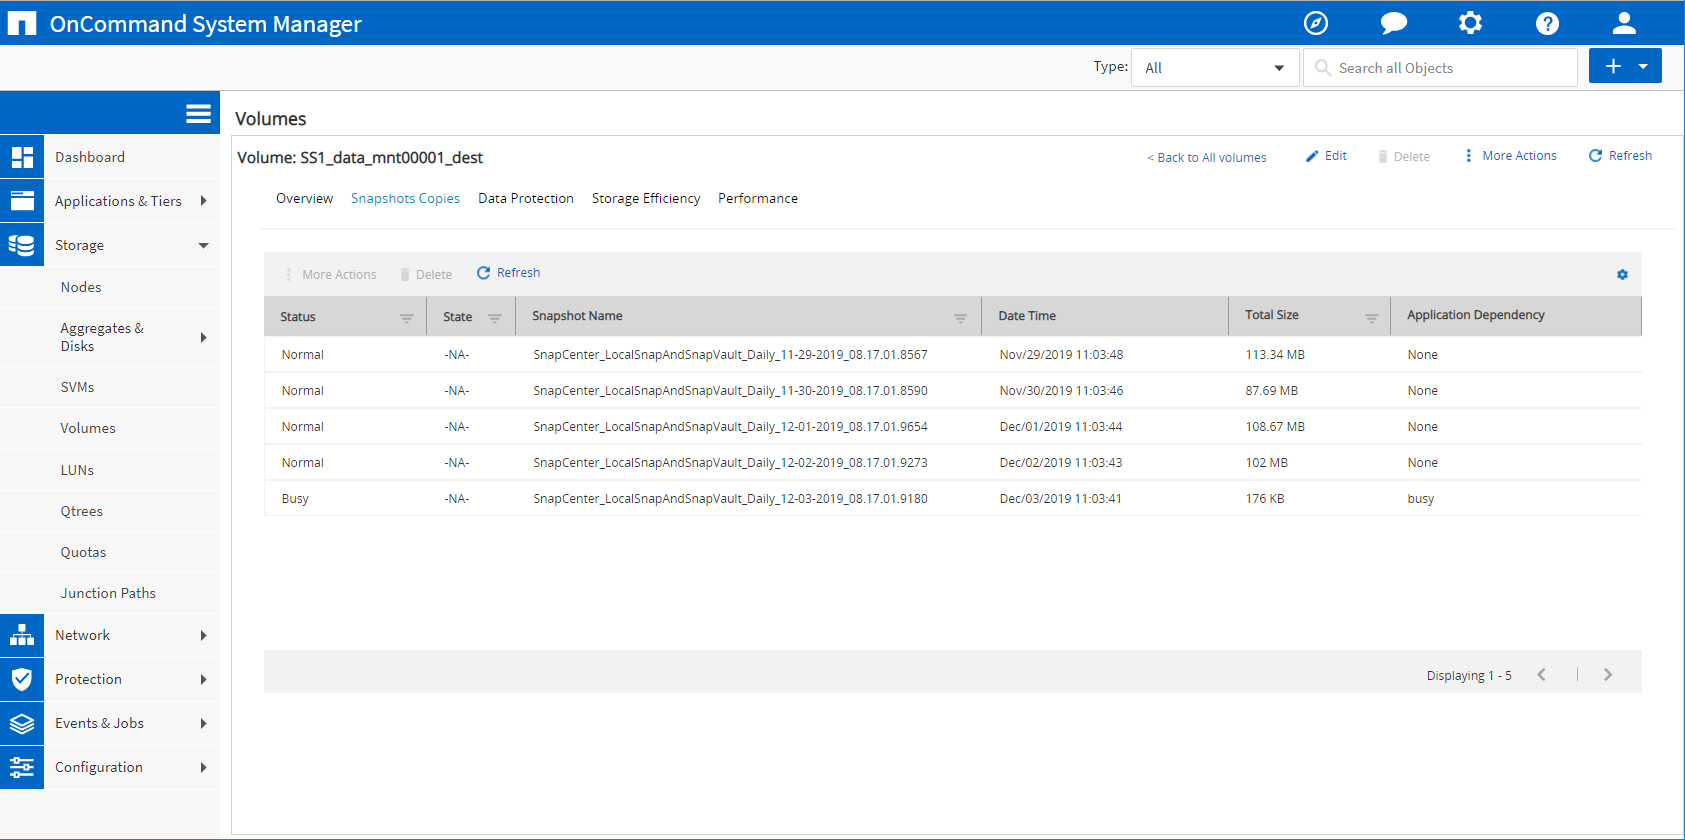Open table column settings gear icon

click(x=1622, y=275)
